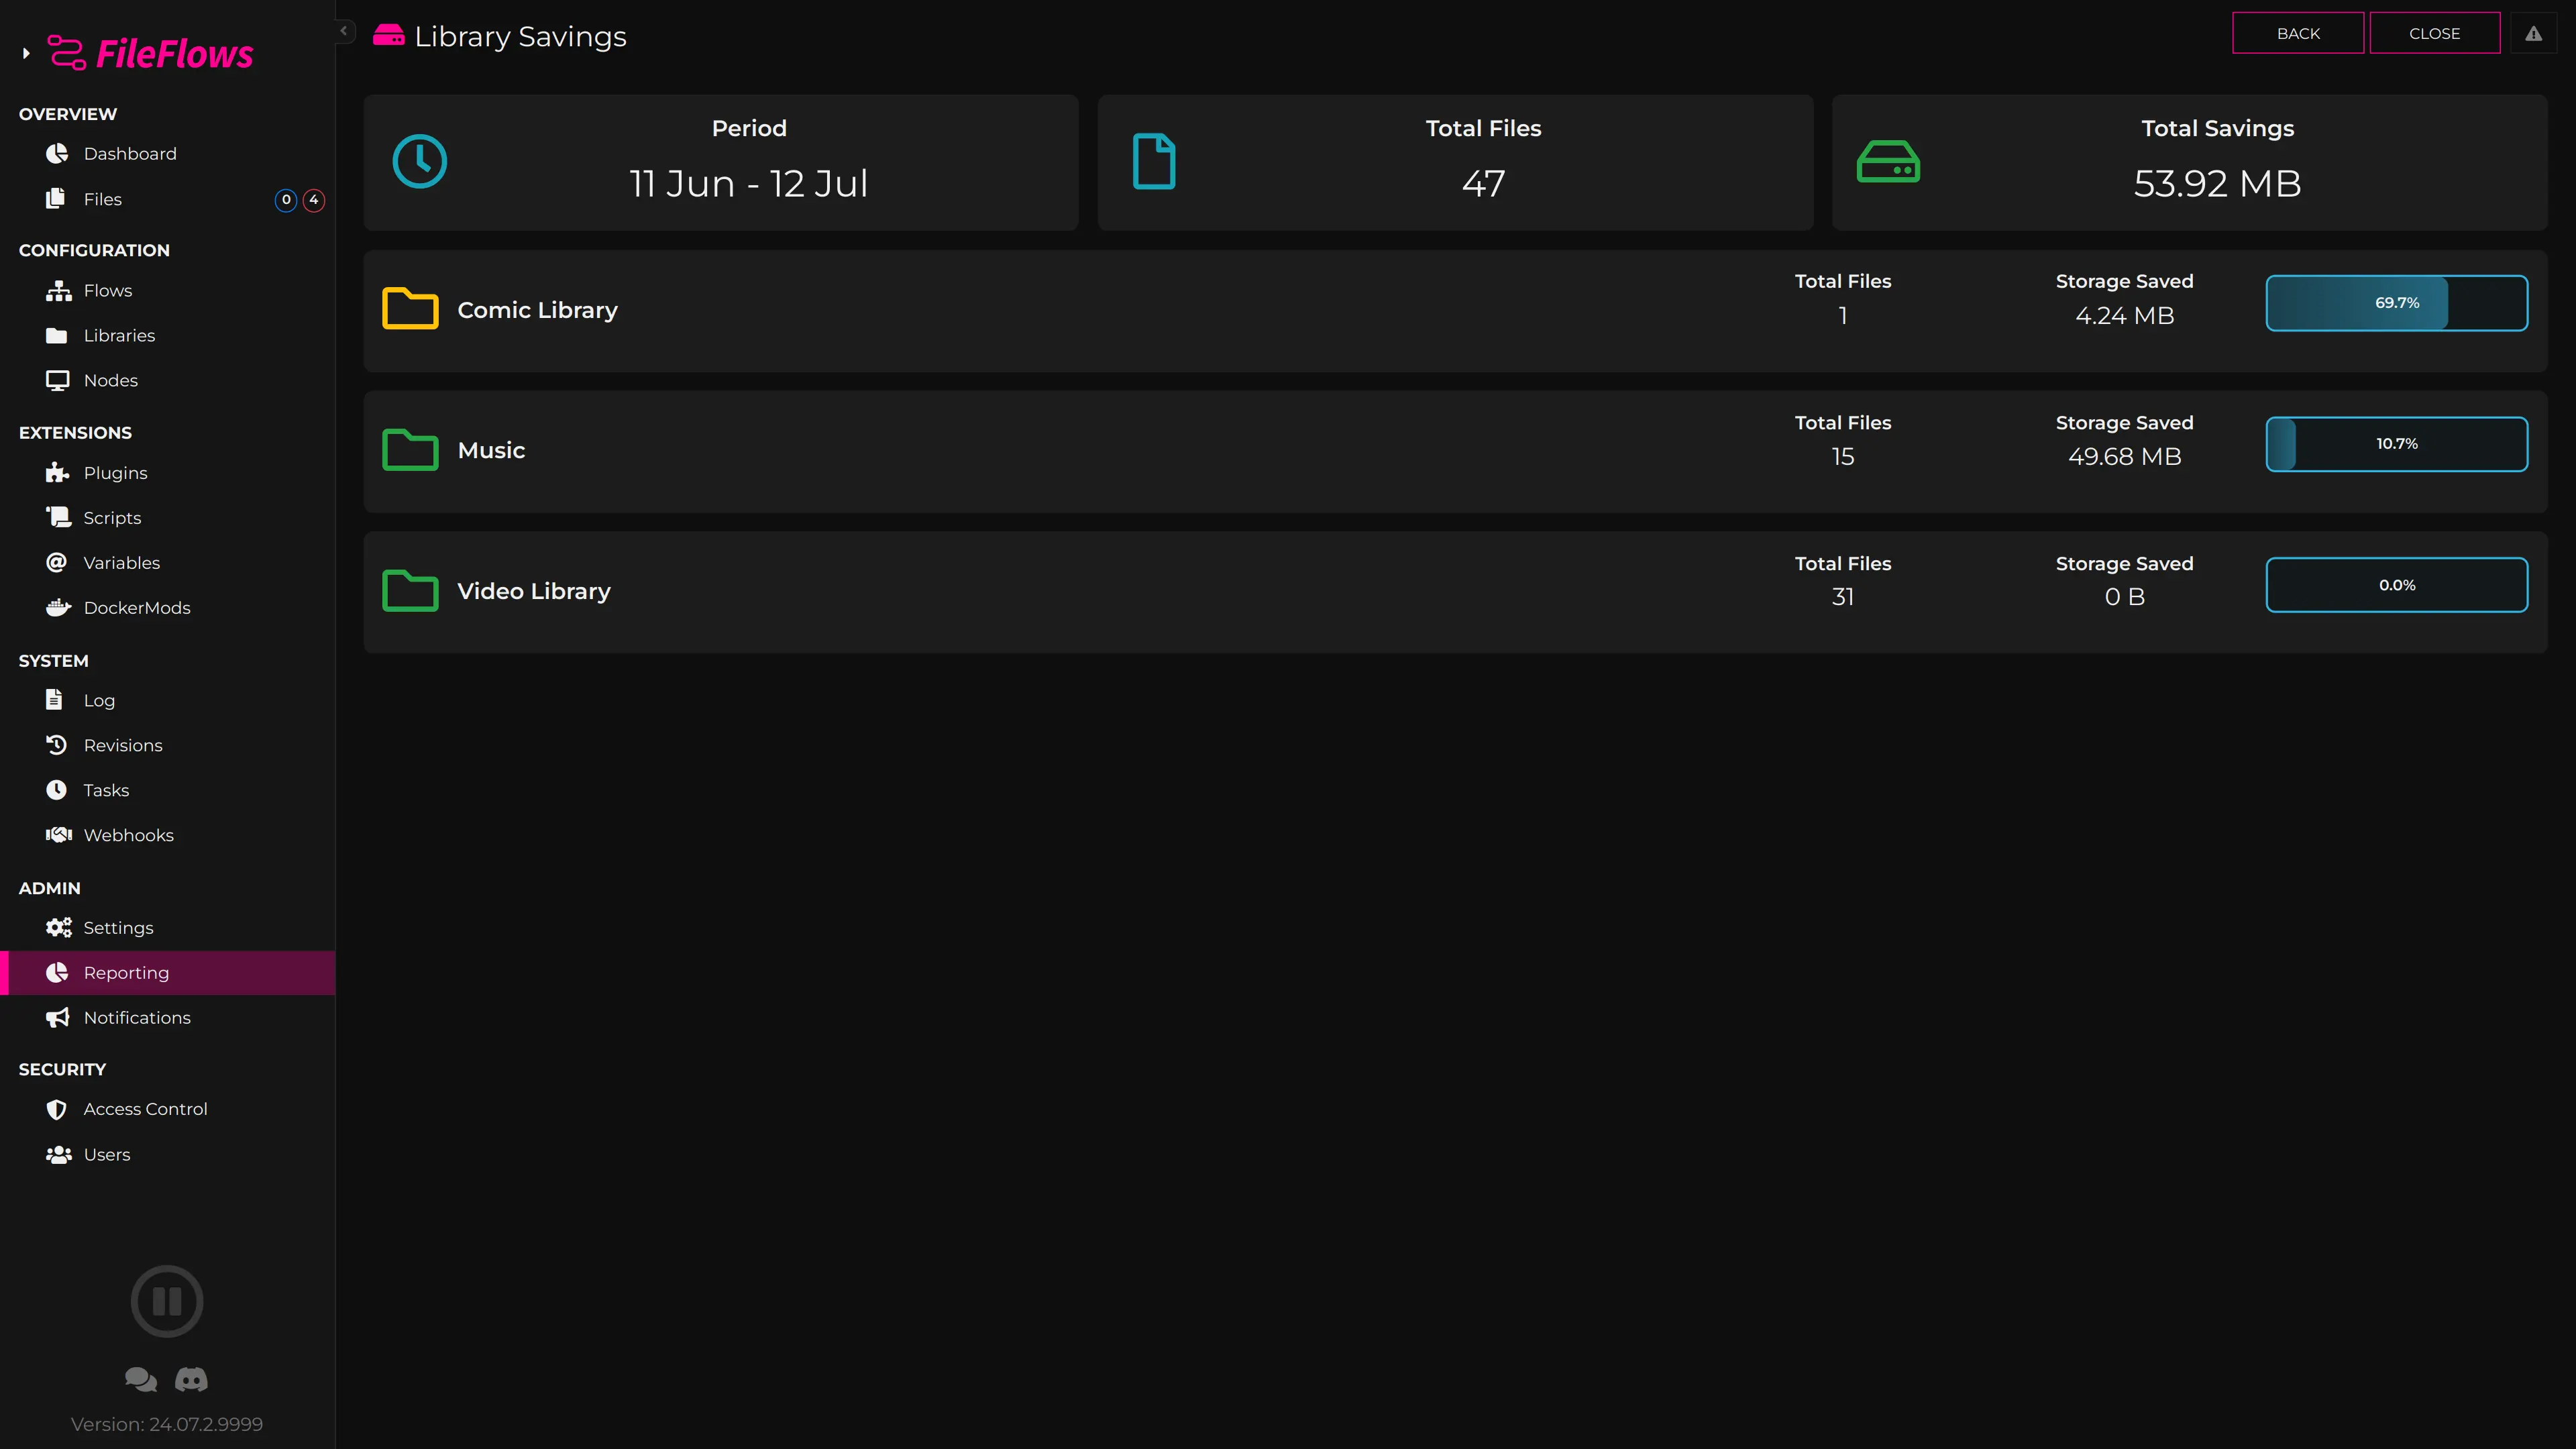
Task: Click the red 4 files badge
Action: click(x=314, y=200)
